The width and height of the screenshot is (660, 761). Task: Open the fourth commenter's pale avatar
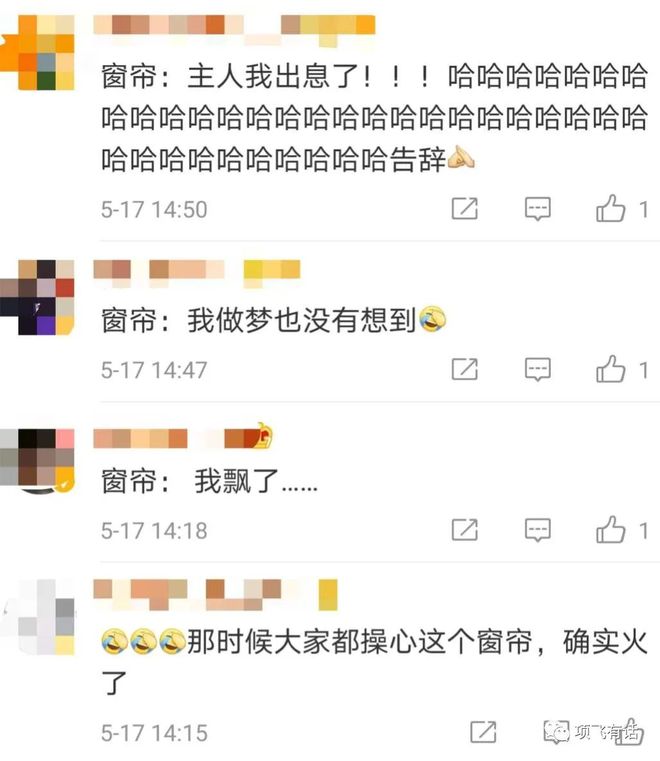39,617
